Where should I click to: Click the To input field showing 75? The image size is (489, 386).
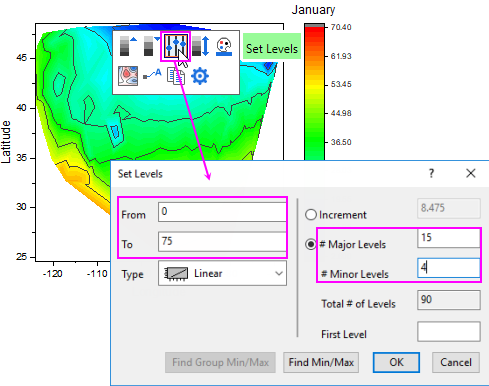click(222, 241)
